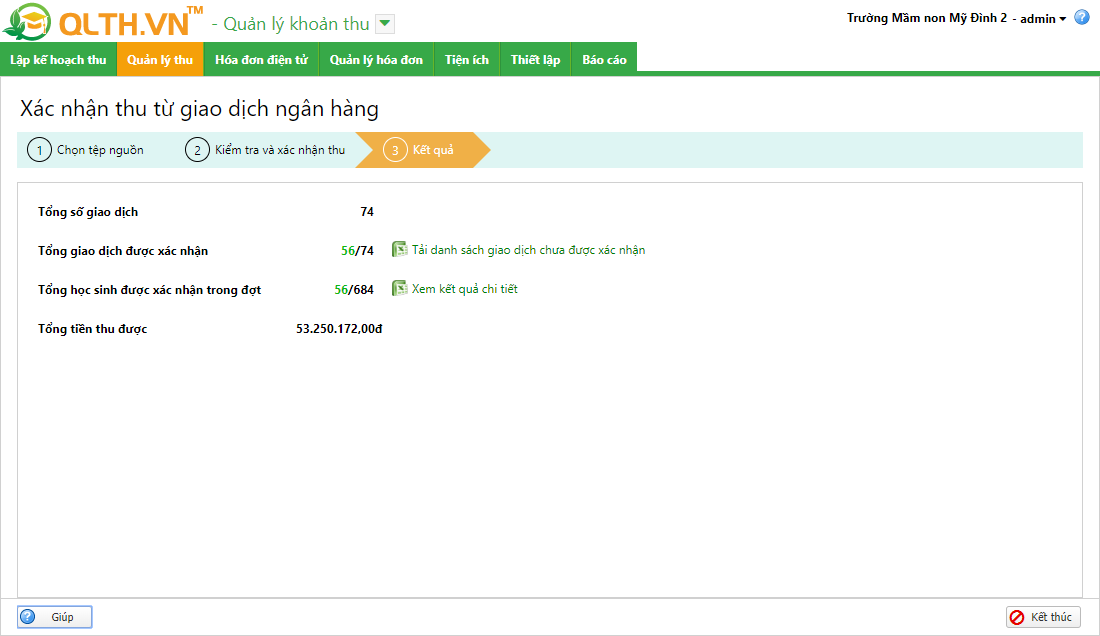Click the Tổng số giao dịch label

pyautogui.click(x=88, y=212)
